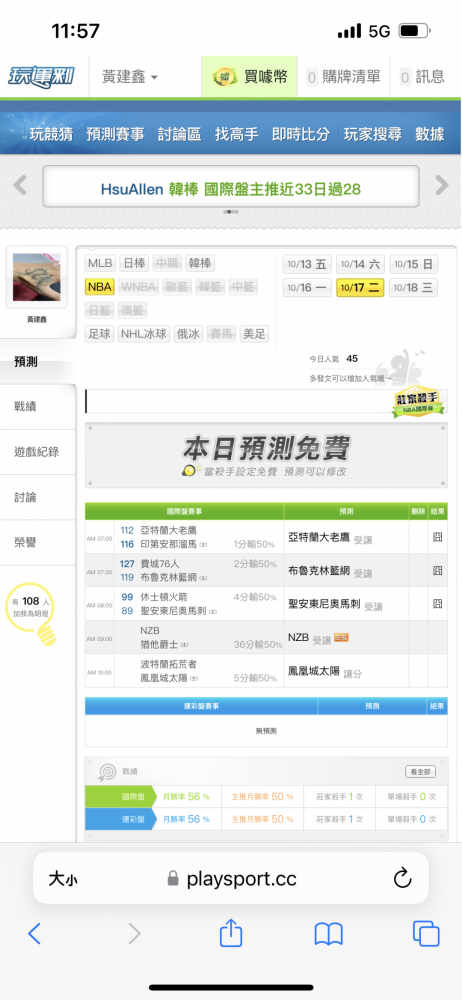462x1000 pixels.
Task: Select the 費城76人 team text
Action: [x=160, y=564]
